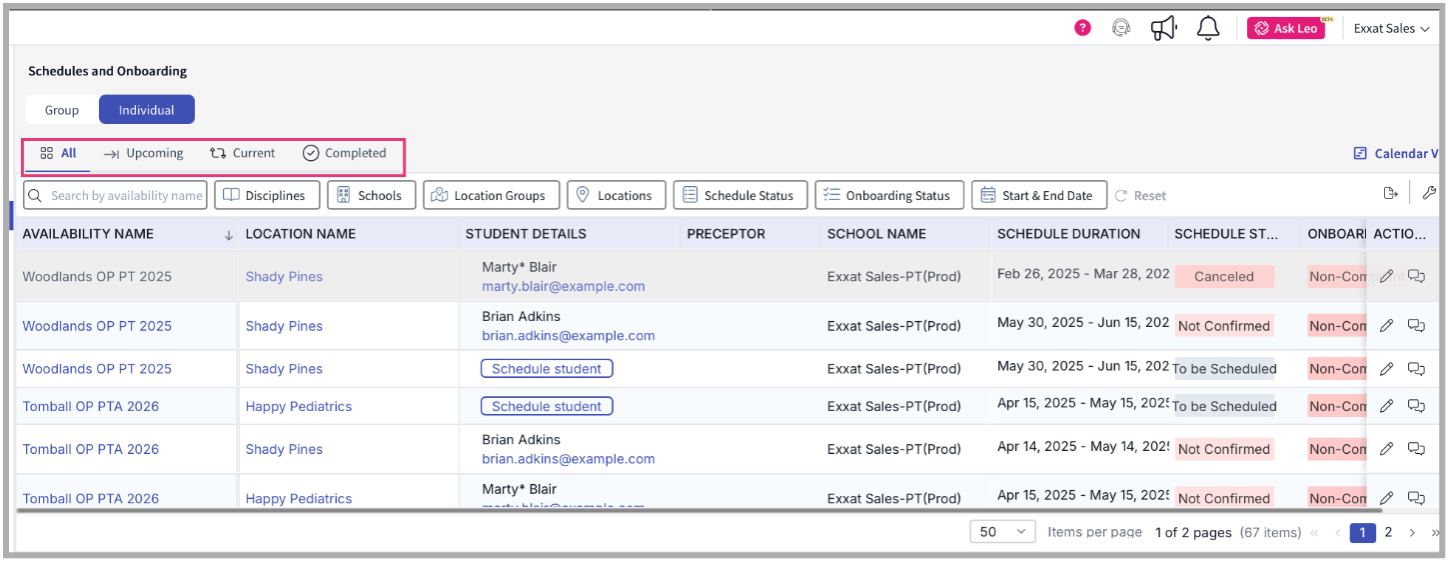
Task: Switch to the Upcoming tab
Action: pyautogui.click(x=144, y=153)
